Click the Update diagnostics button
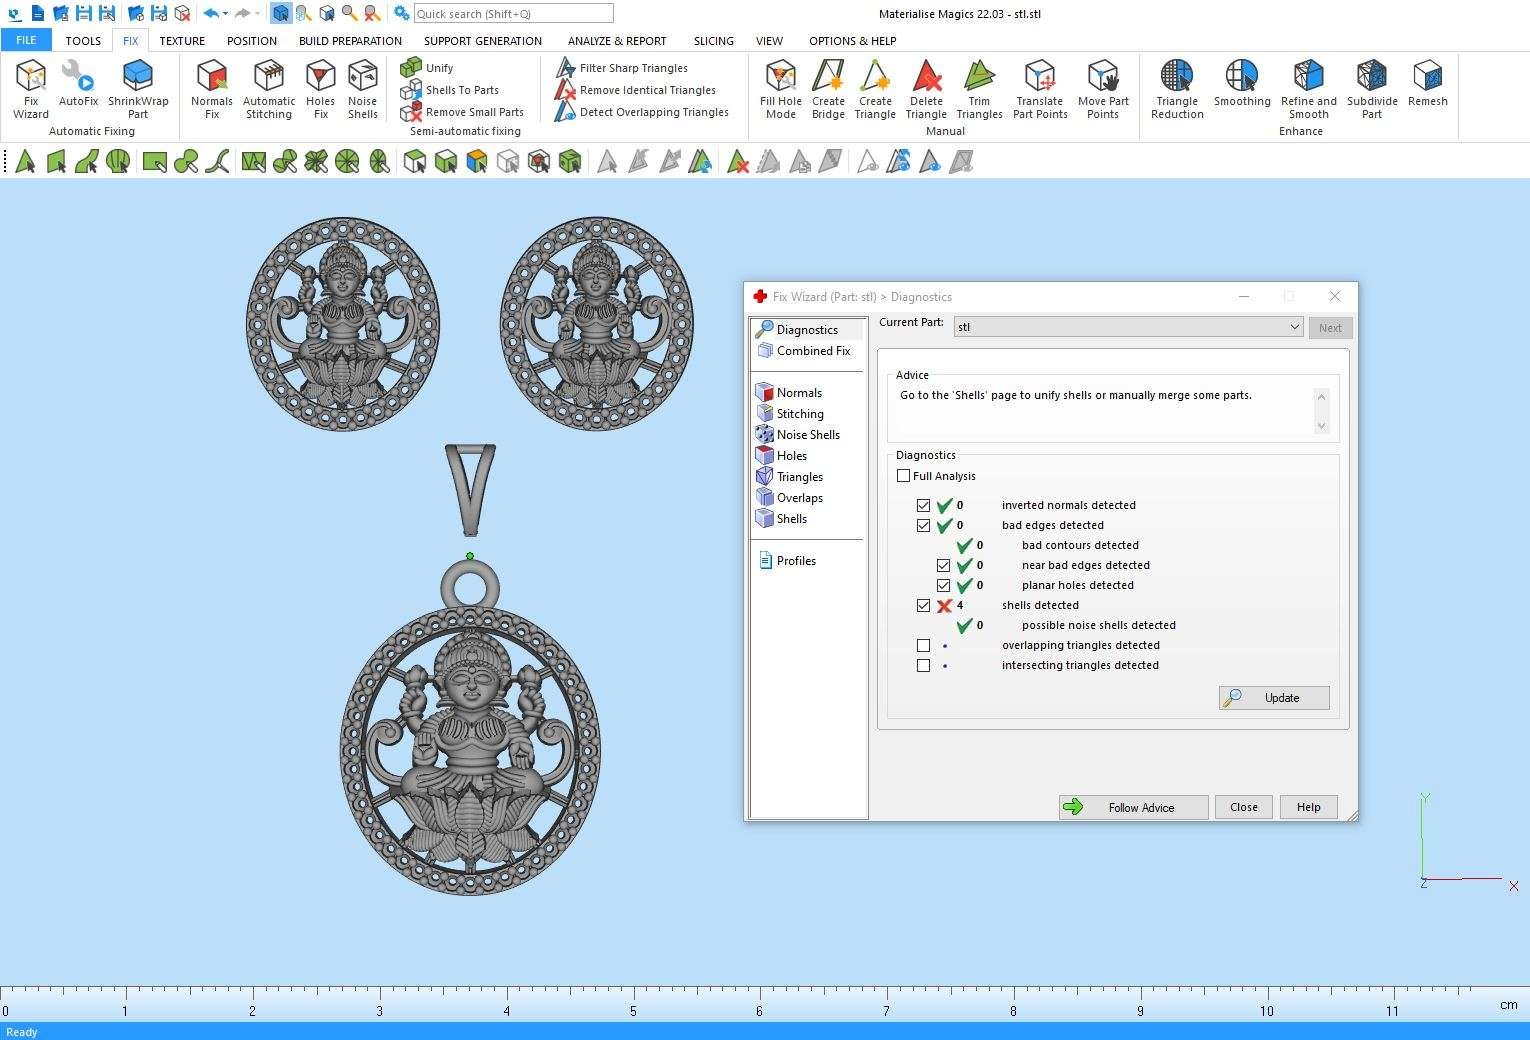 click(x=1274, y=698)
